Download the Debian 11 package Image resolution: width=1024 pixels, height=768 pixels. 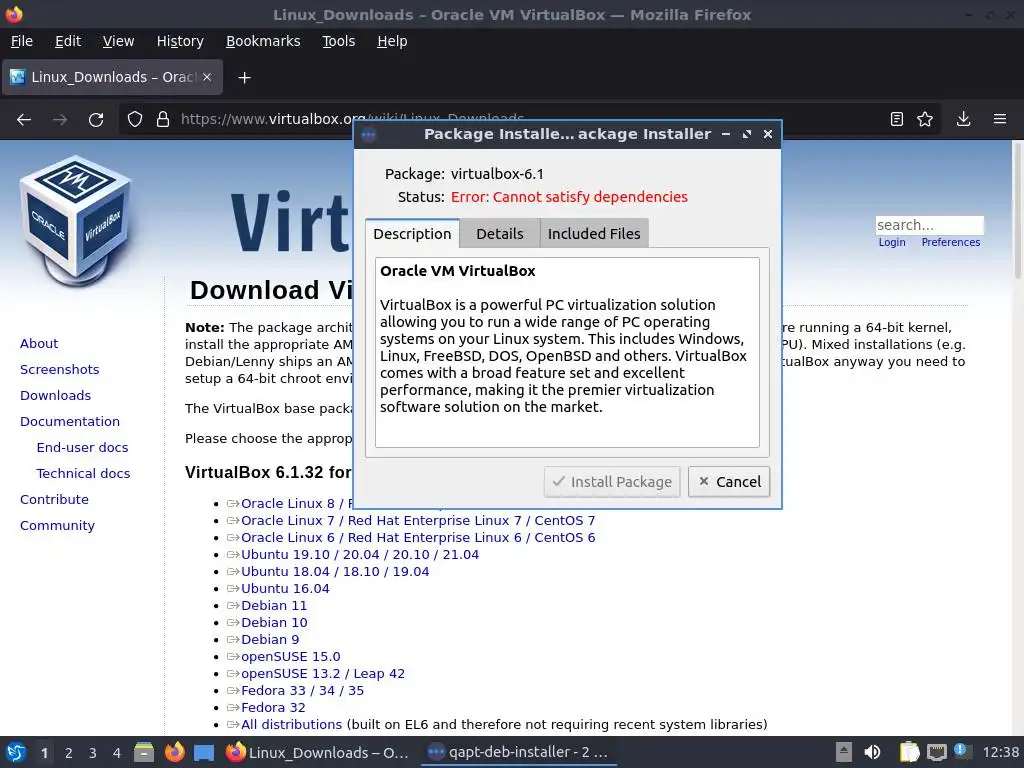[x=274, y=605]
